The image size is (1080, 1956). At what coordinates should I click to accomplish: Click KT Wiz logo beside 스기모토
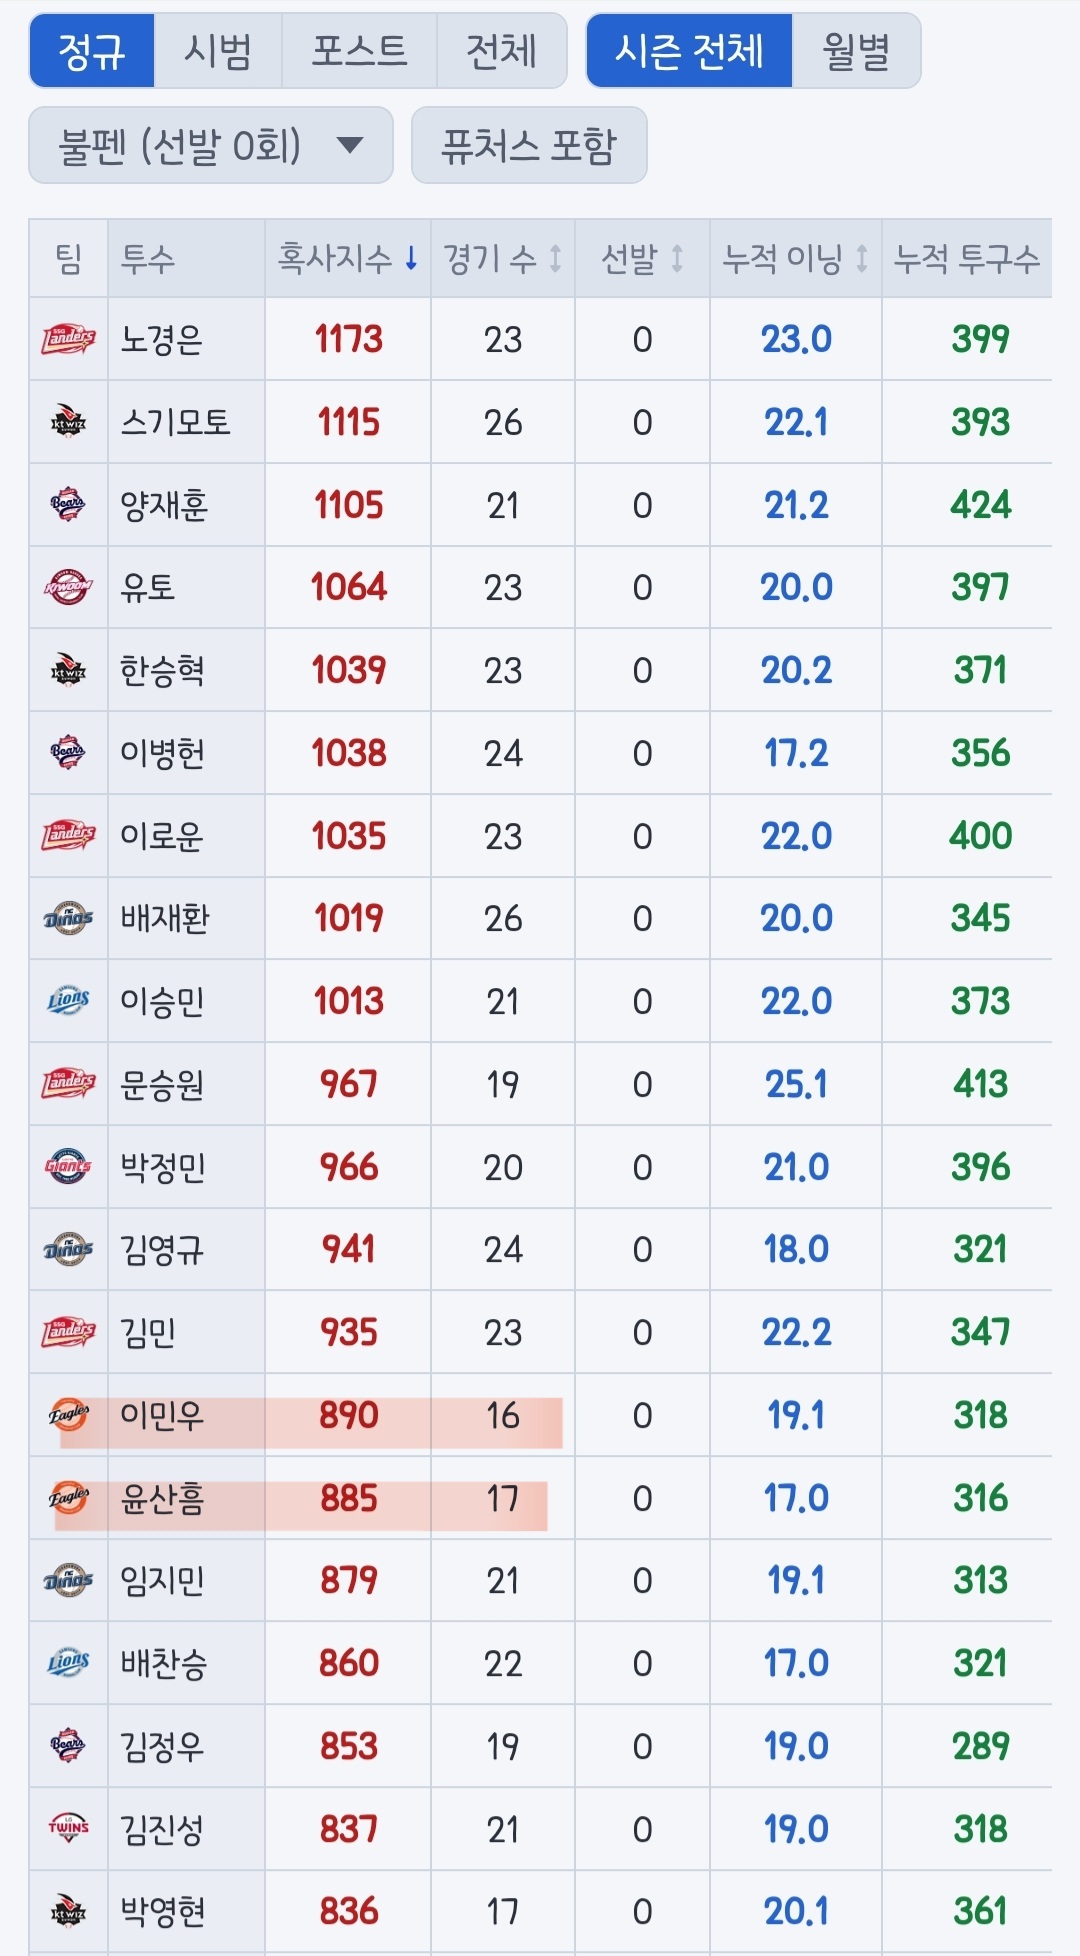[x=68, y=422]
